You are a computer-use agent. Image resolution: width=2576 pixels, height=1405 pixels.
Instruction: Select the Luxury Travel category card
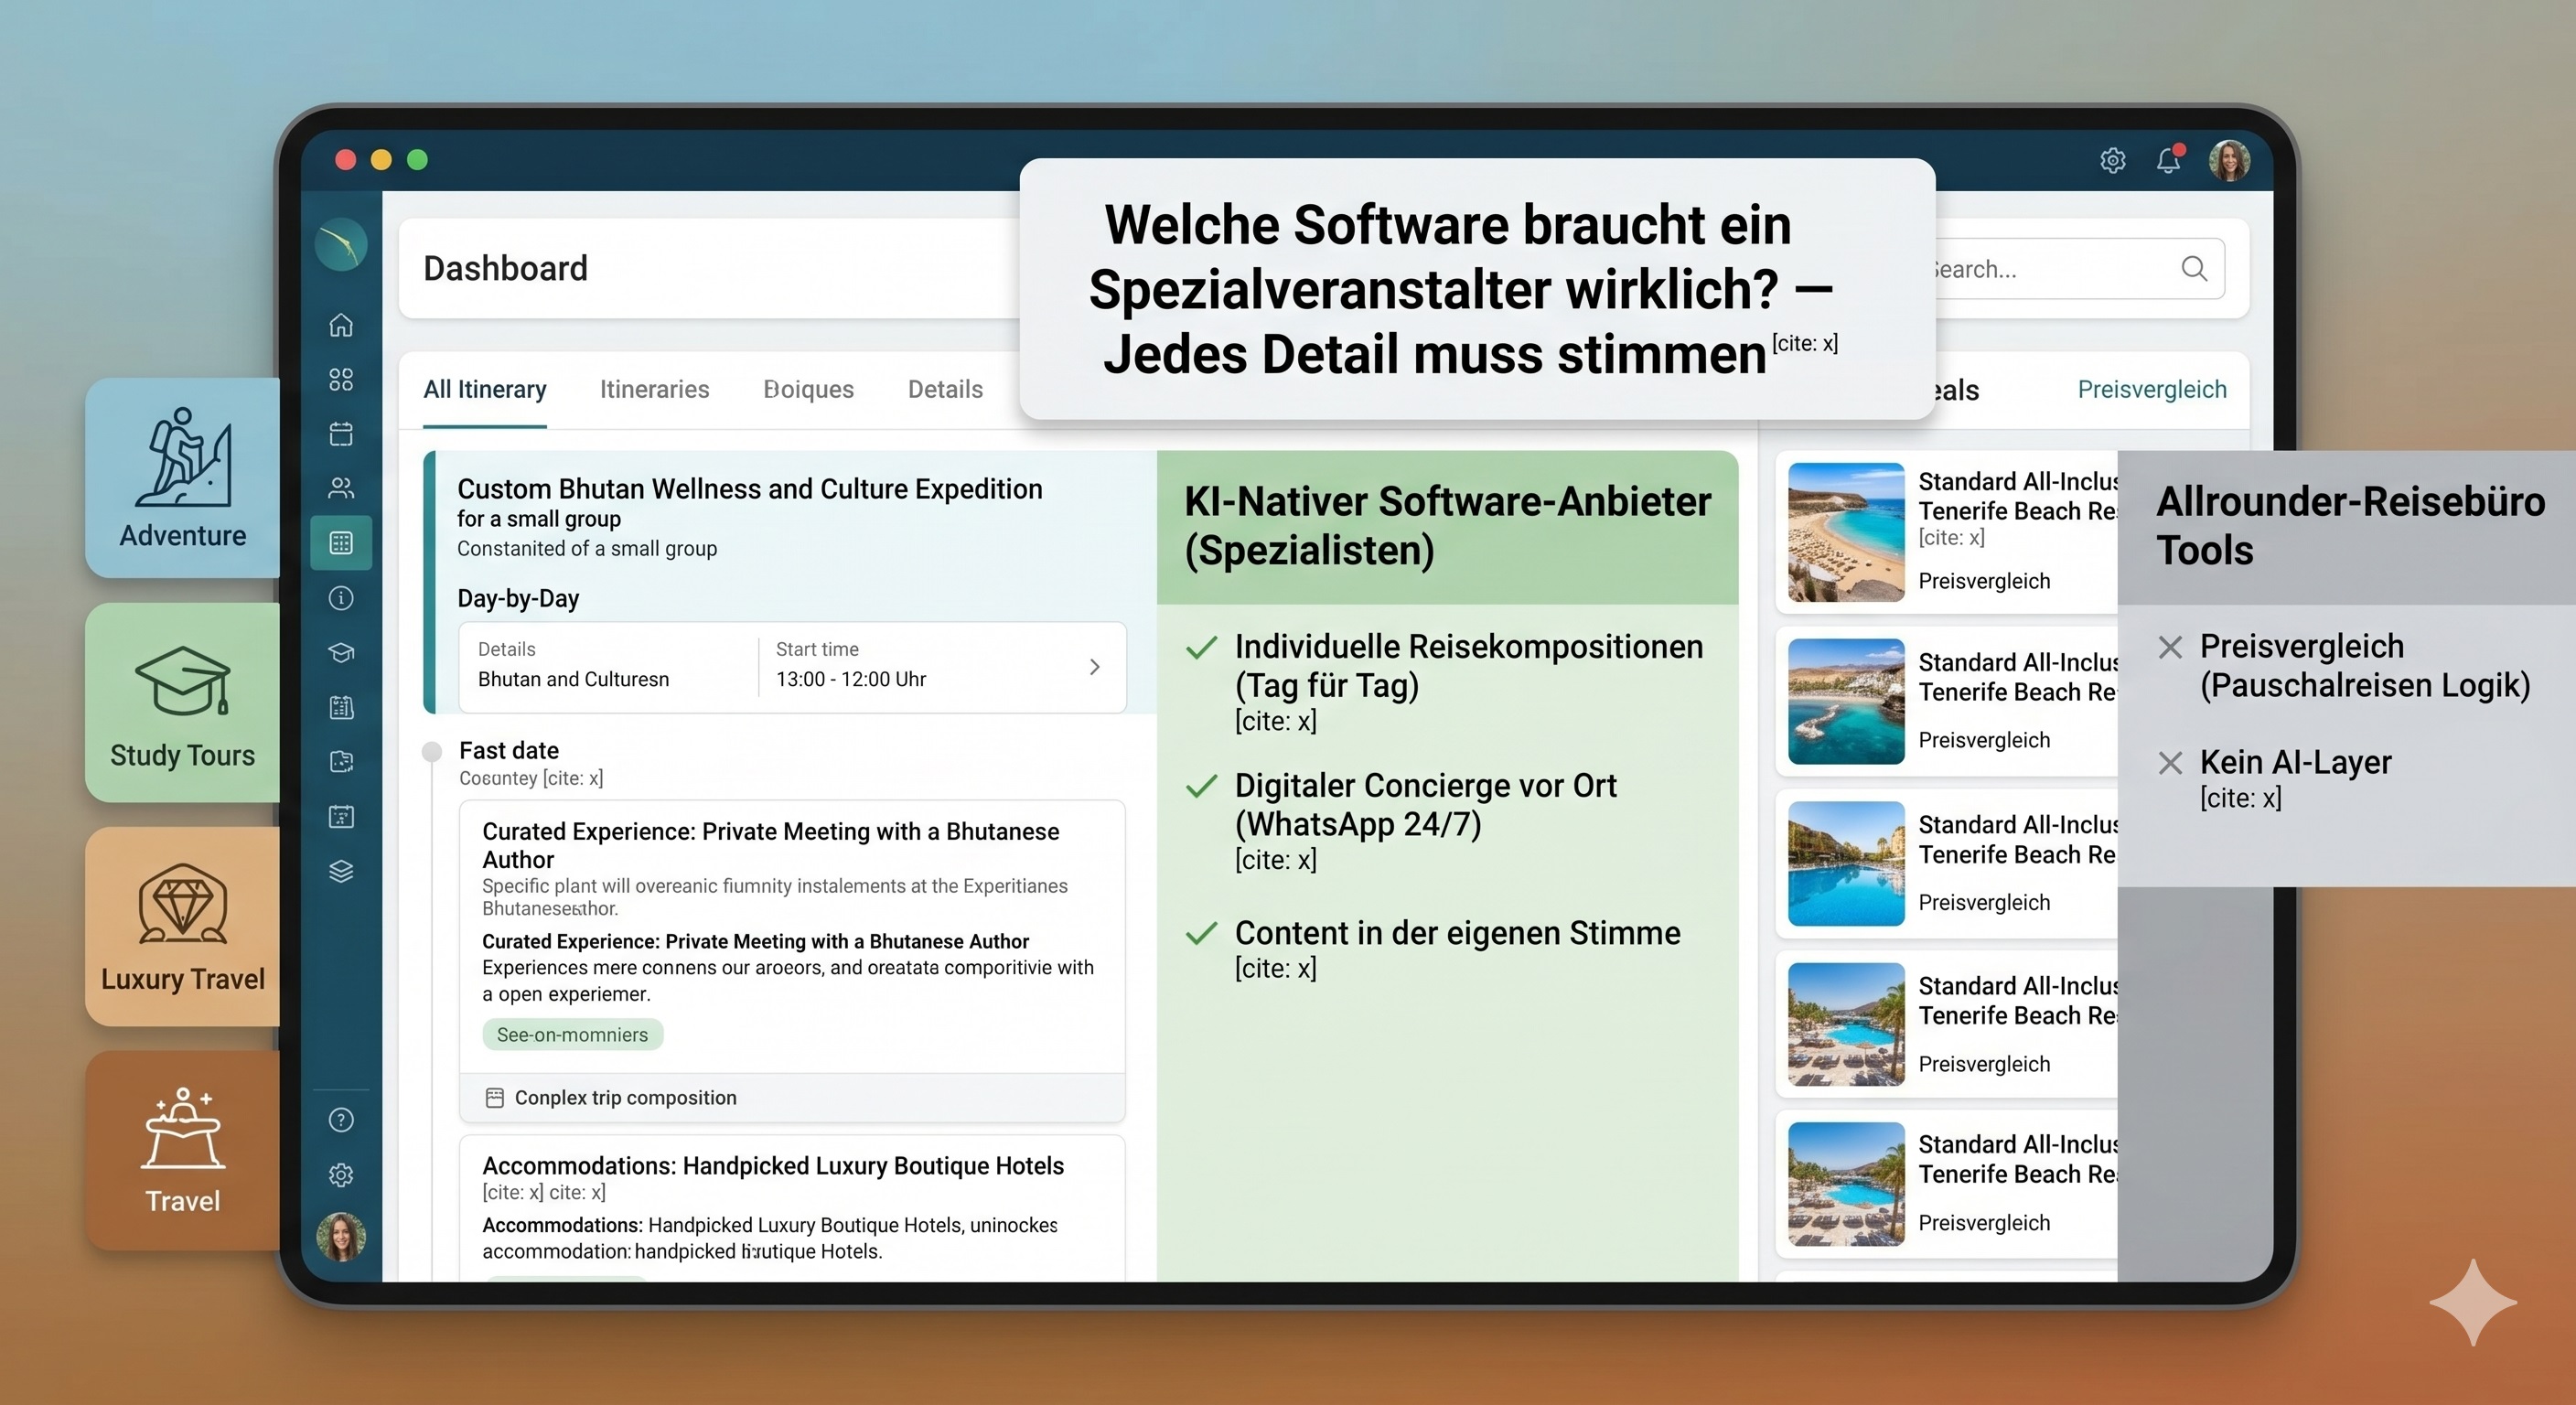point(183,926)
